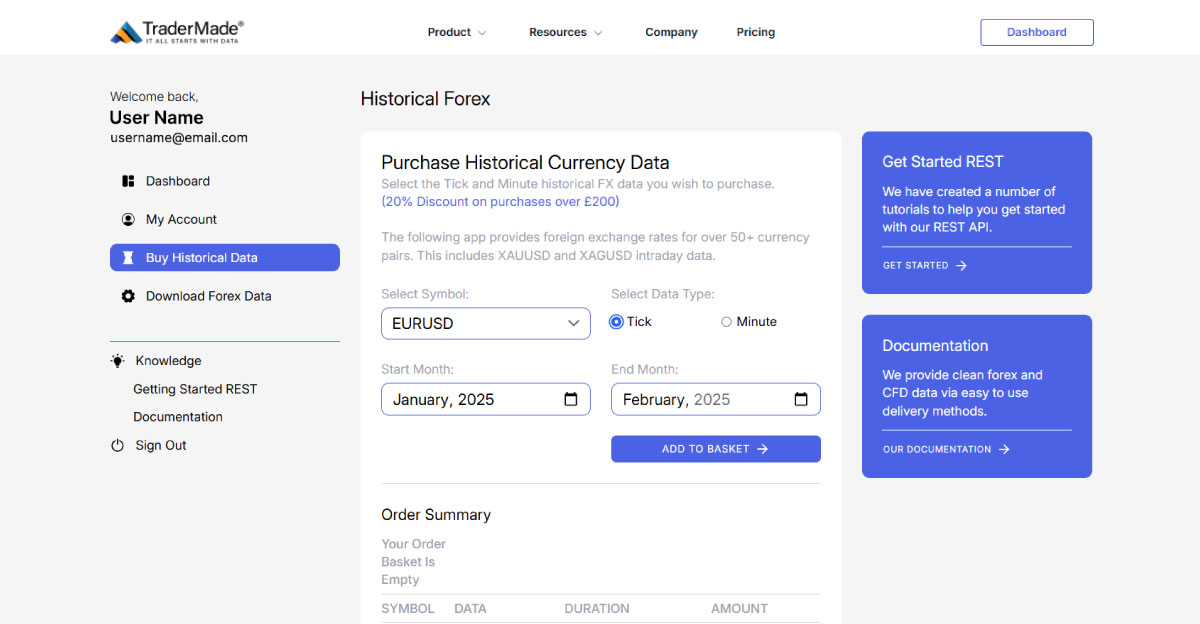Open the Pricing menu item
The width and height of the screenshot is (1200, 624).
click(x=756, y=32)
